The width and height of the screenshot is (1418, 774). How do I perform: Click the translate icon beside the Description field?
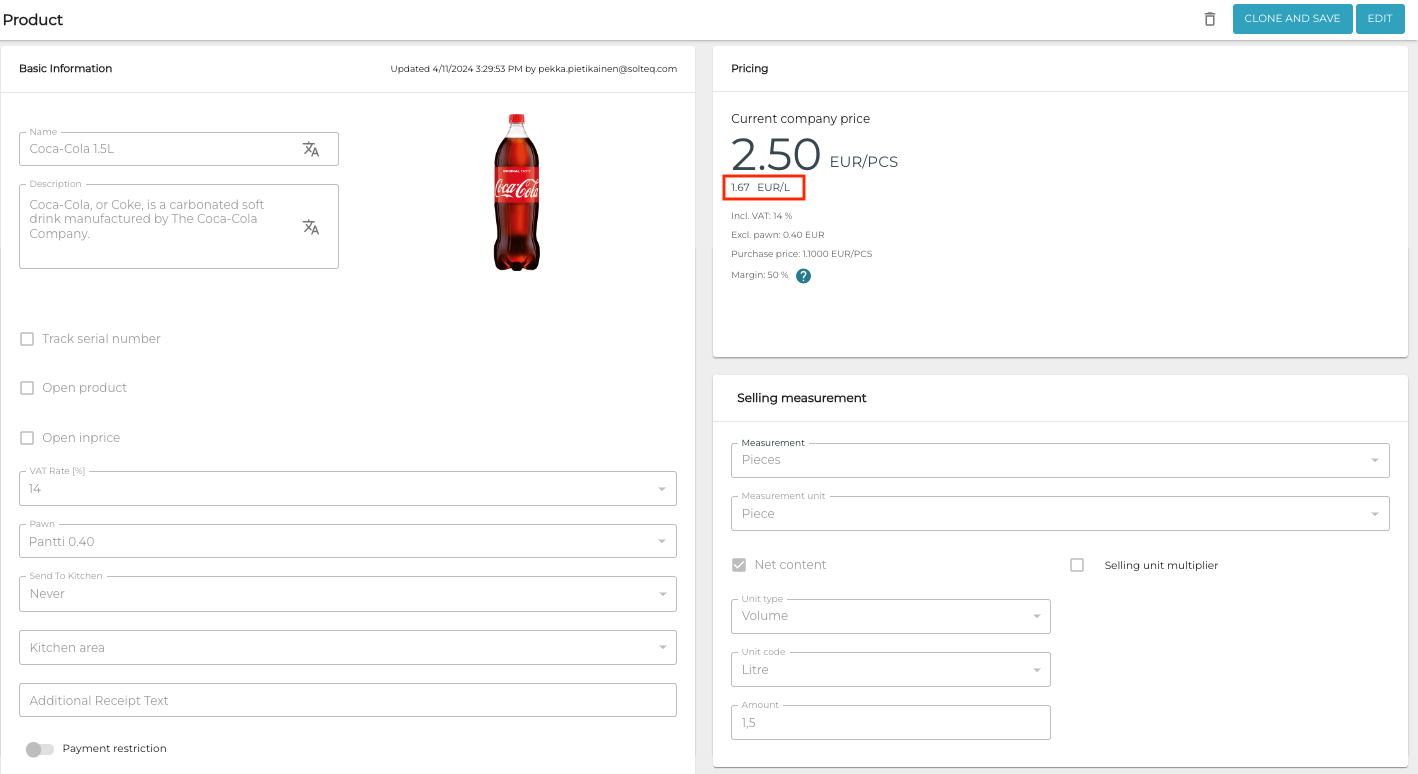(x=312, y=227)
